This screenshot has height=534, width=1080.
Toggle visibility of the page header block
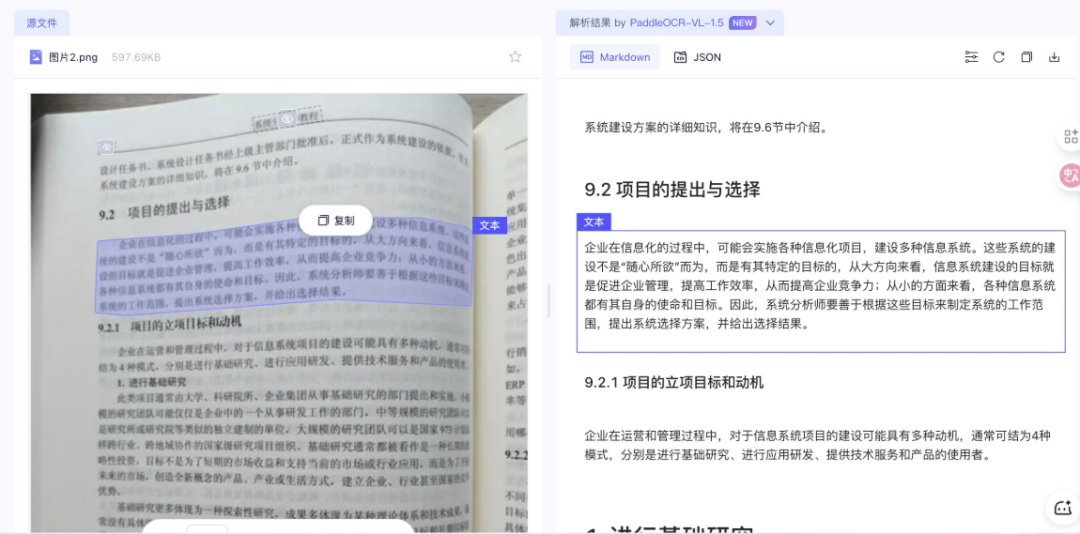[287, 119]
